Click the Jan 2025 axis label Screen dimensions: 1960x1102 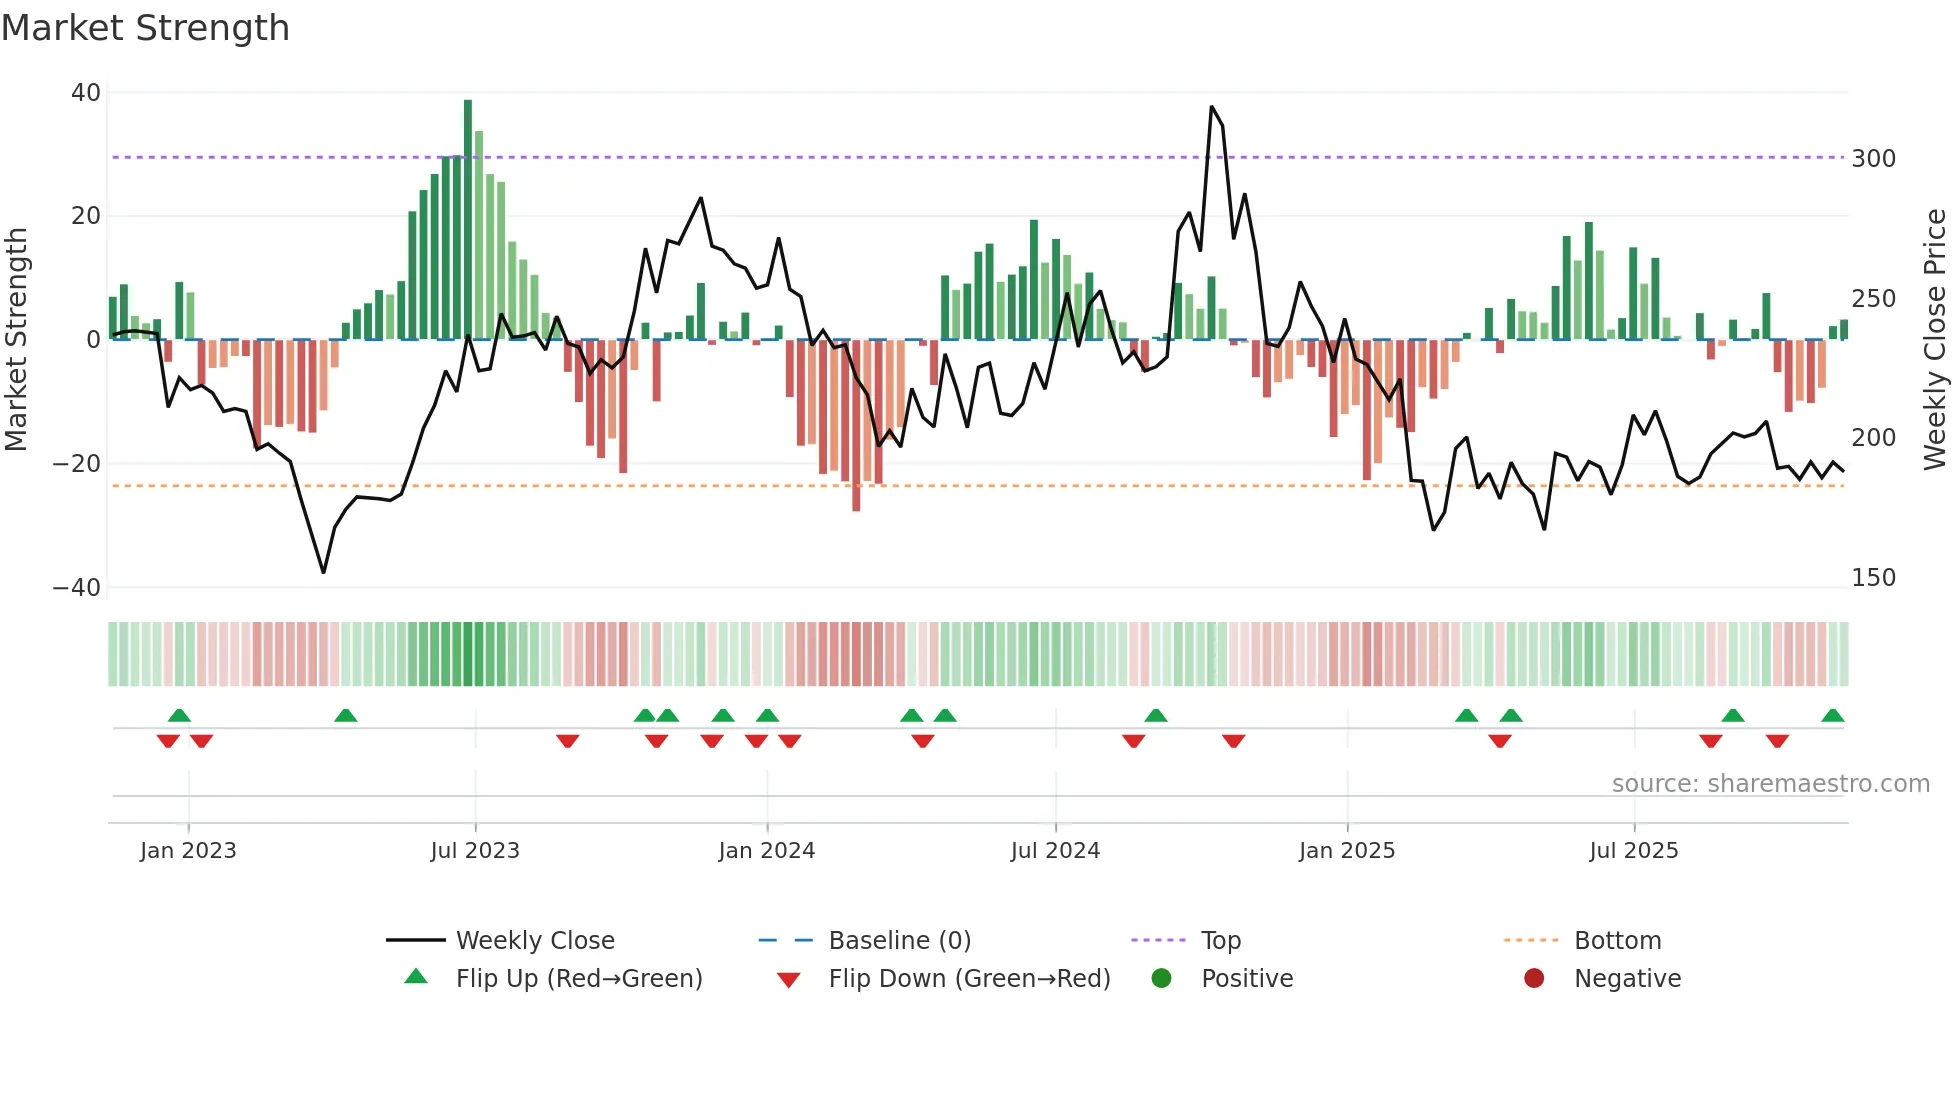(x=1346, y=851)
